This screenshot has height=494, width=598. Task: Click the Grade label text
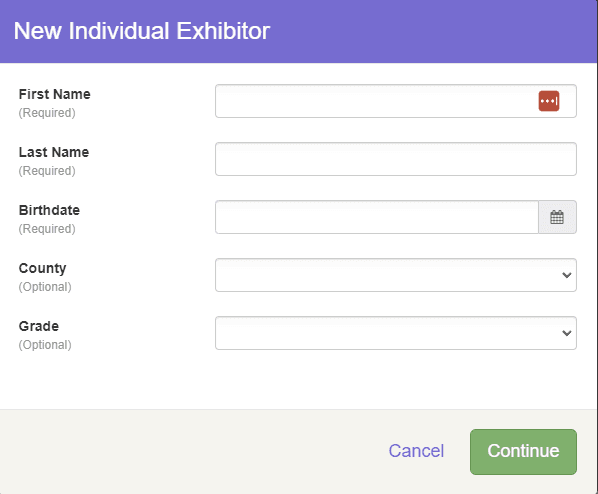39,326
